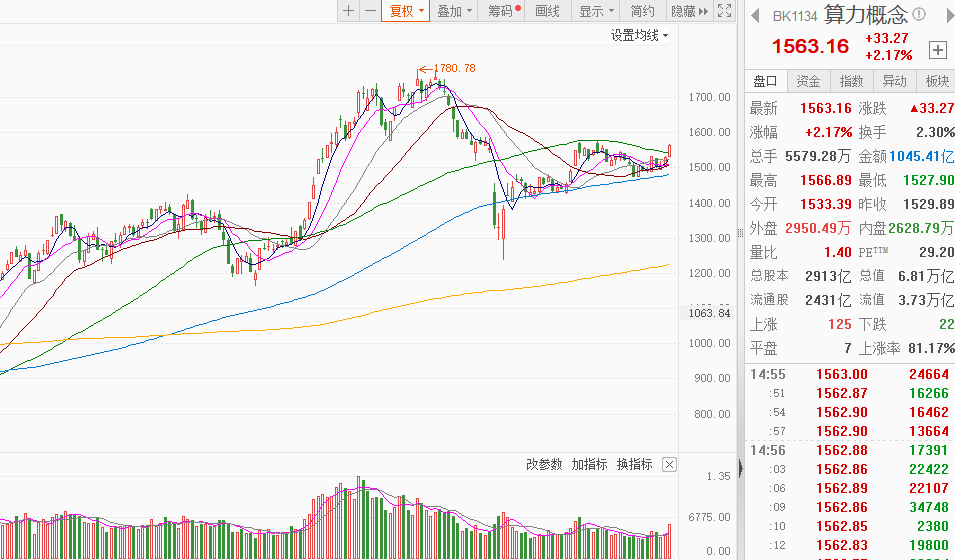955x560 pixels.
Task: Click the zoom in plus icon
Action: (x=348, y=11)
